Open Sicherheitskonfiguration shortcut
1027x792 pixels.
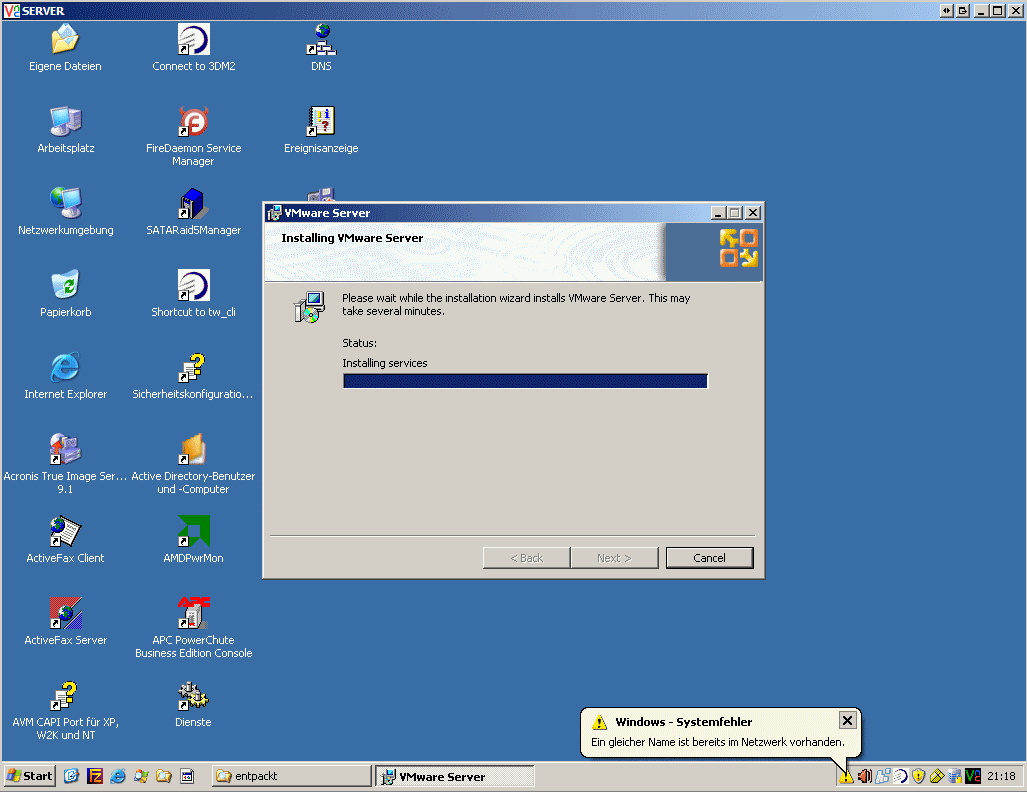[193, 367]
